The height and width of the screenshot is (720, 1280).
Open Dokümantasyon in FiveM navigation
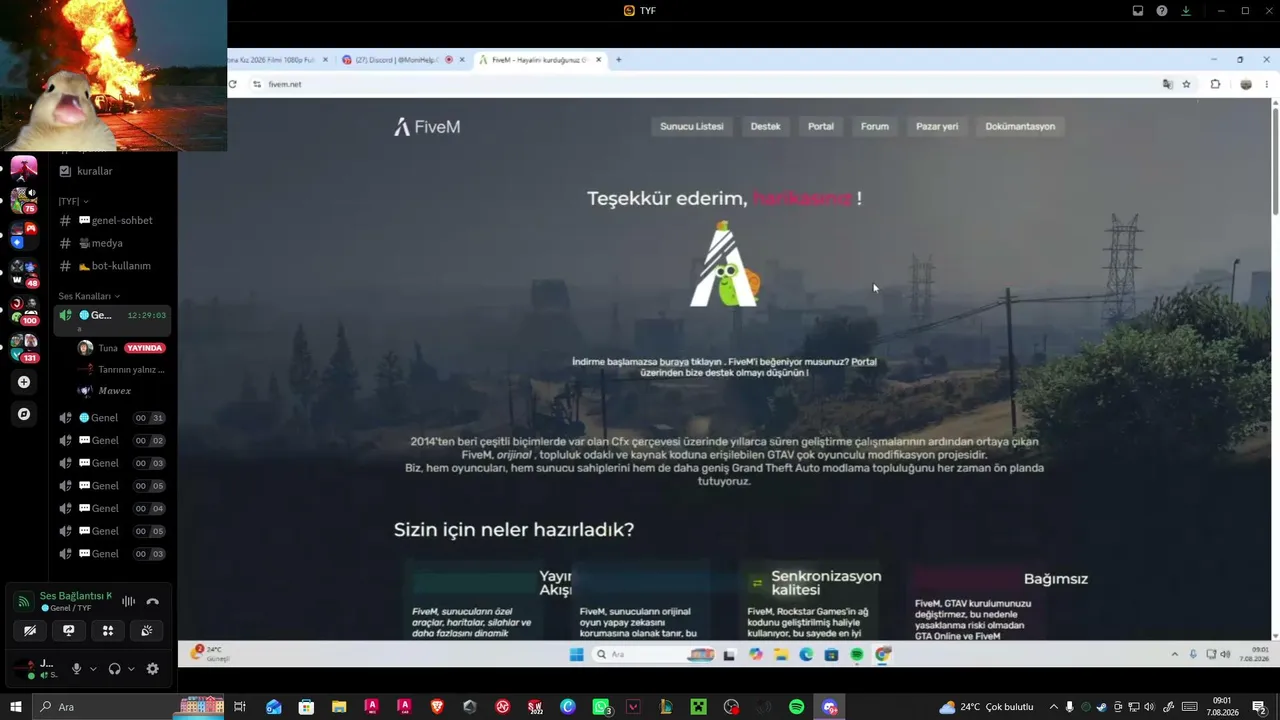click(x=1020, y=126)
